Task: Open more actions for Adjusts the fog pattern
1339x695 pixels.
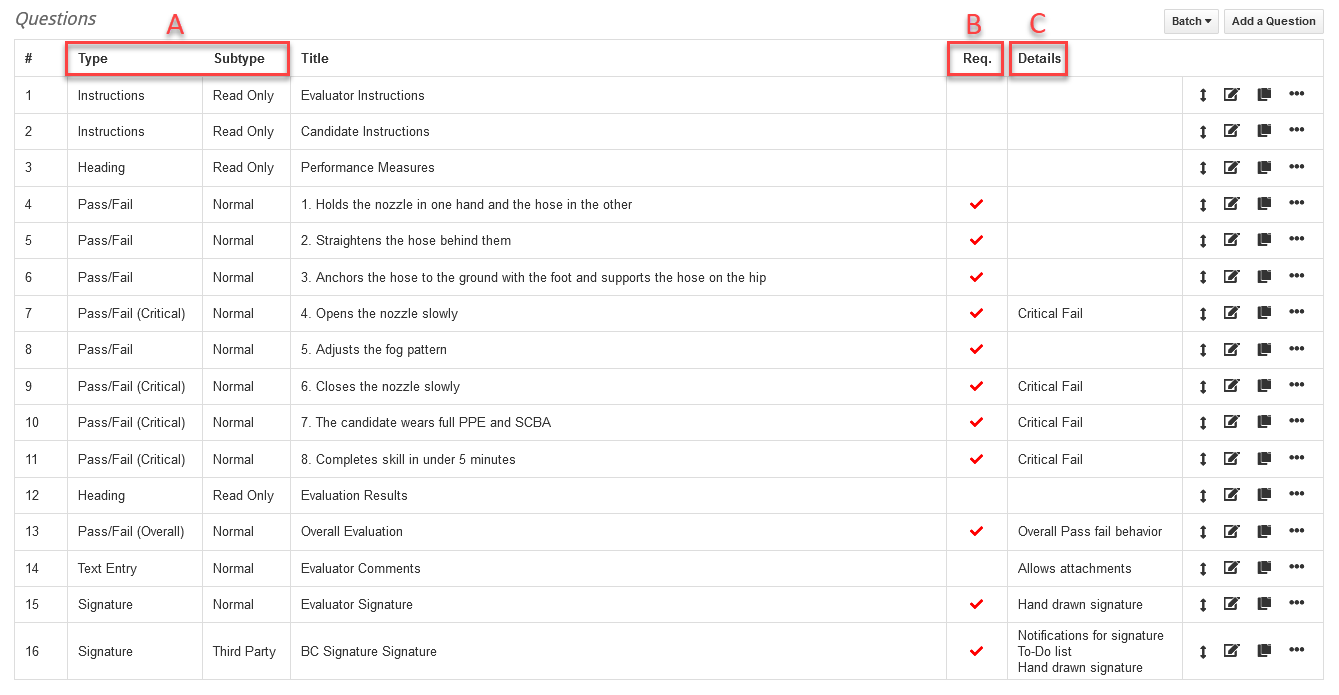Action: [x=1297, y=348]
